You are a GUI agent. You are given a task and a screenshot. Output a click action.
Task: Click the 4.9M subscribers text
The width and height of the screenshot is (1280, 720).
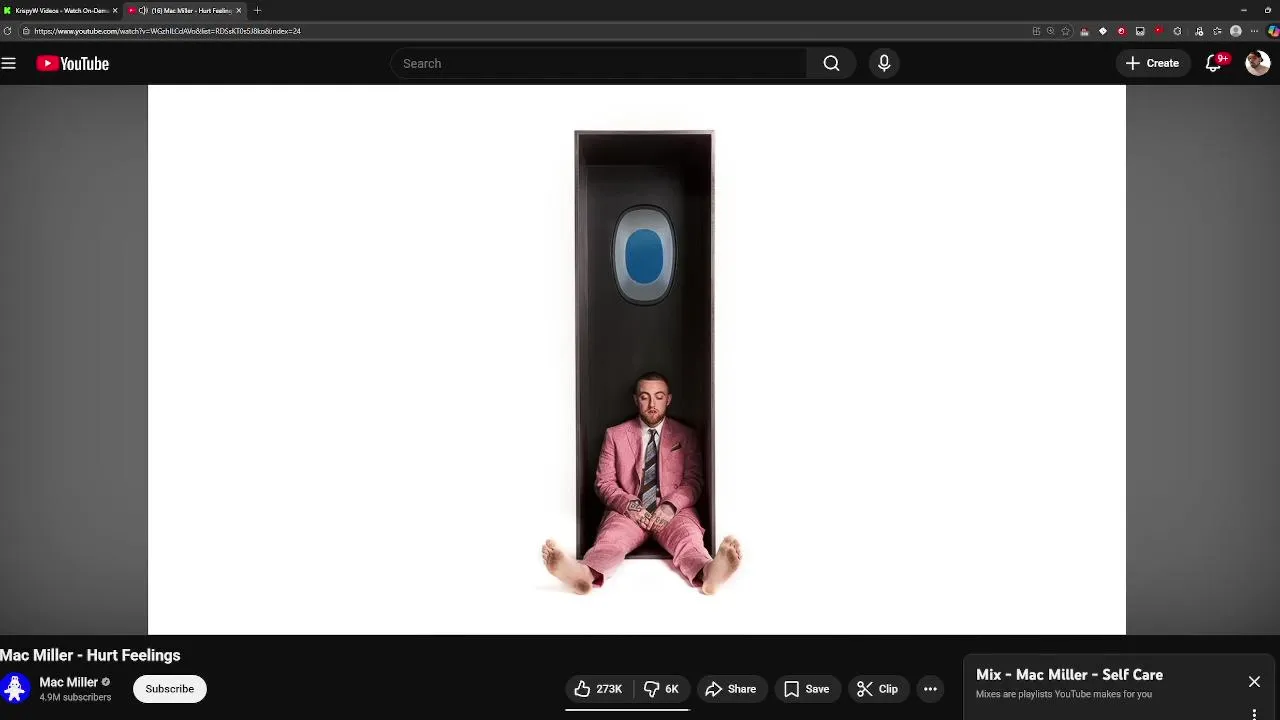click(75, 697)
